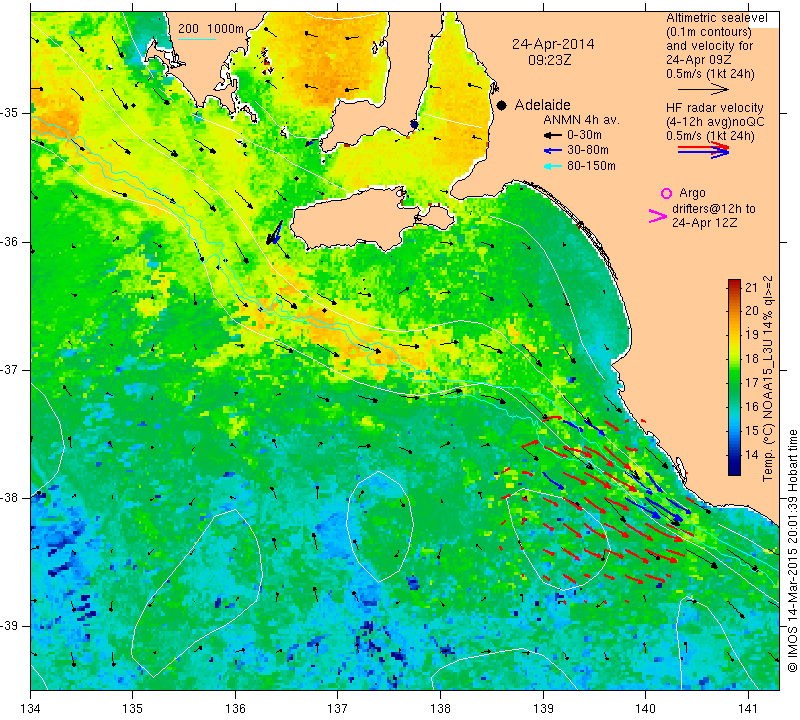Click the black Adelaide city marker dot
Image resolution: width=800 pixels, height=720 pixels.
502,106
